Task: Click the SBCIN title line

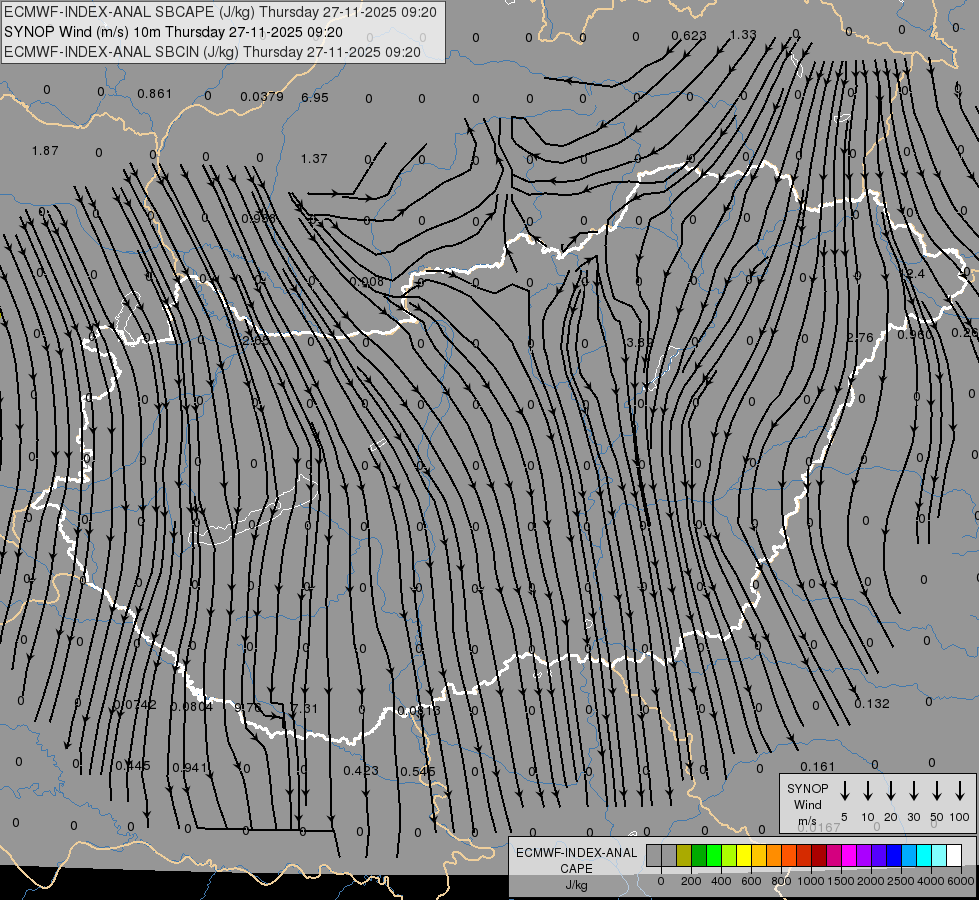Action: click(212, 52)
